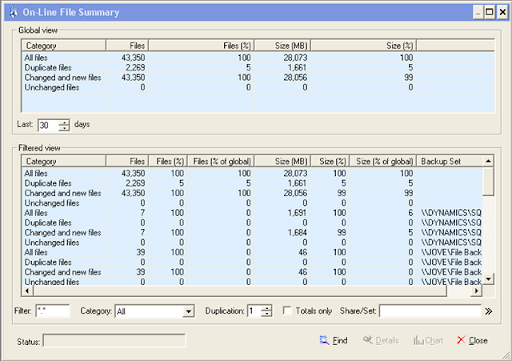This screenshot has height=361, width=512.
Task: Select Filtered Changed and new files row 1,684
Action: coord(252,233)
